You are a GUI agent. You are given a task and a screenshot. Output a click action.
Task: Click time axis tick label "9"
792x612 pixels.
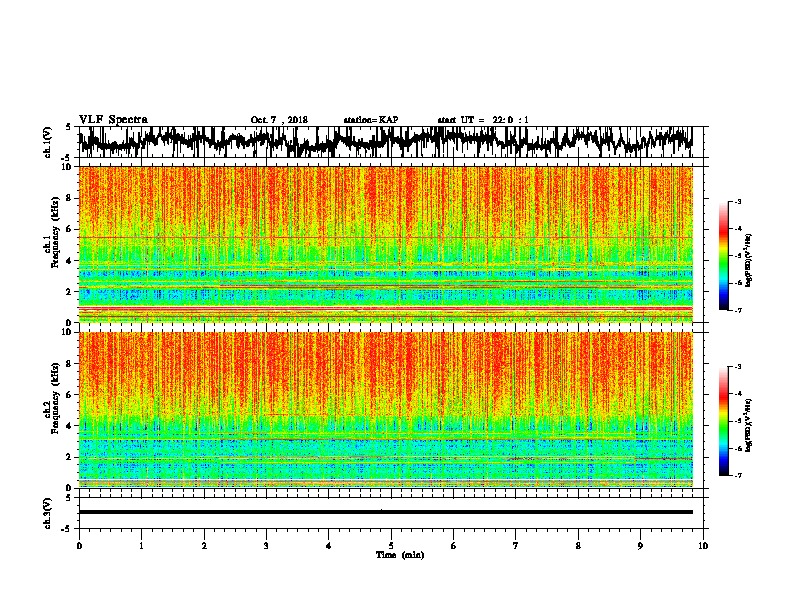tap(640, 546)
